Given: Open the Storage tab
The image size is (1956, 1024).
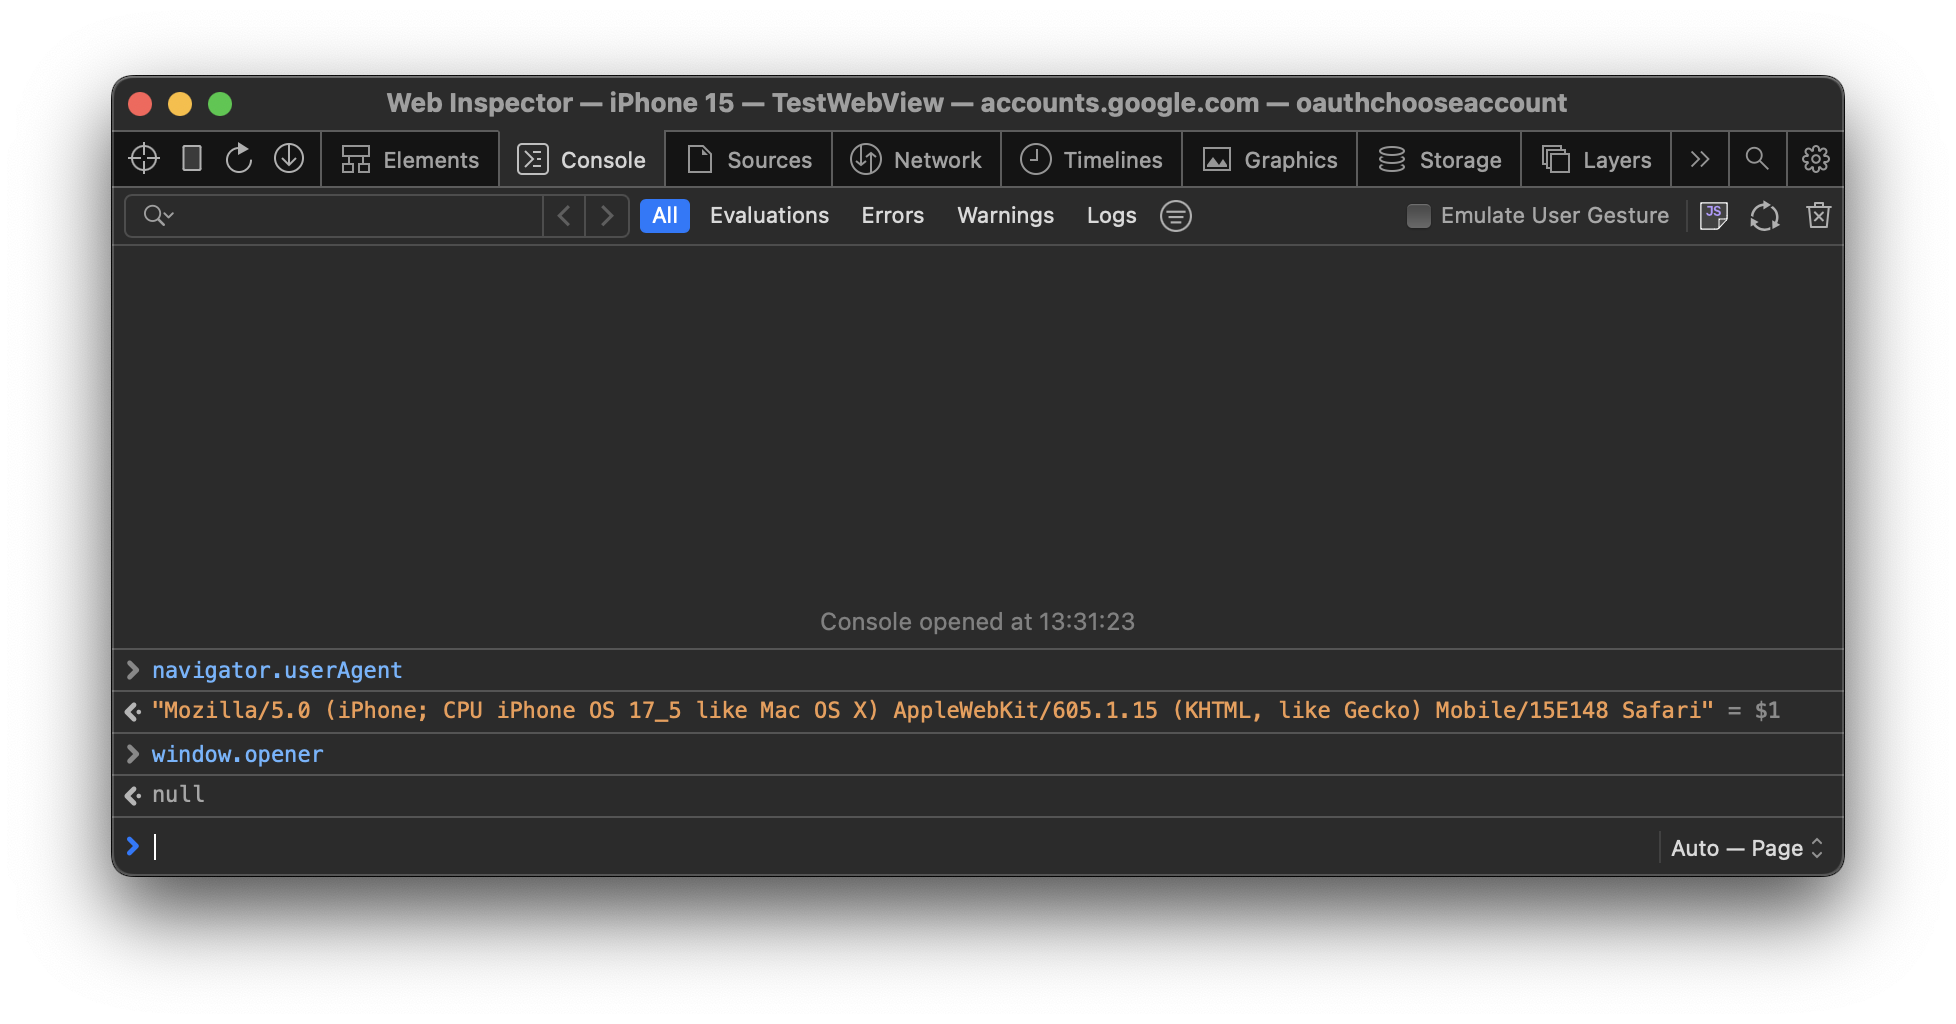Looking at the screenshot, I should pyautogui.click(x=1439, y=159).
